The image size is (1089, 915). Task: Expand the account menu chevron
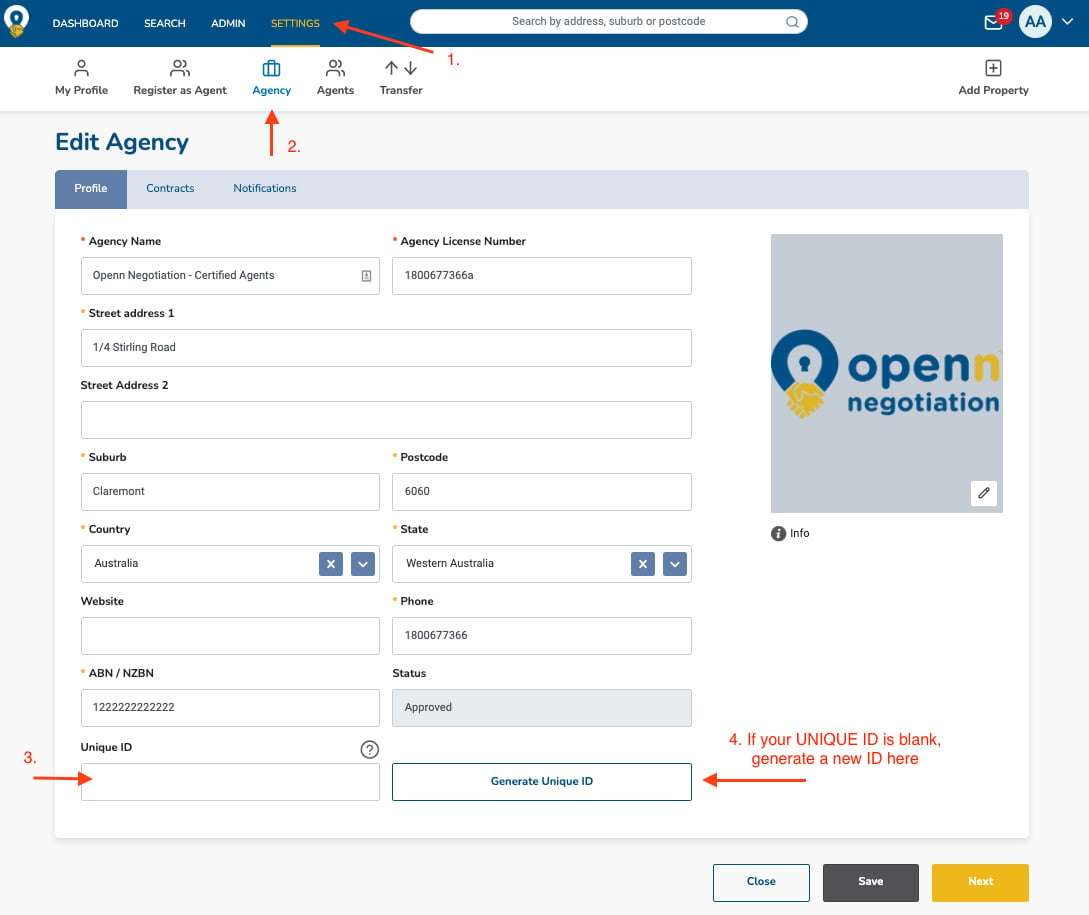tap(1067, 22)
